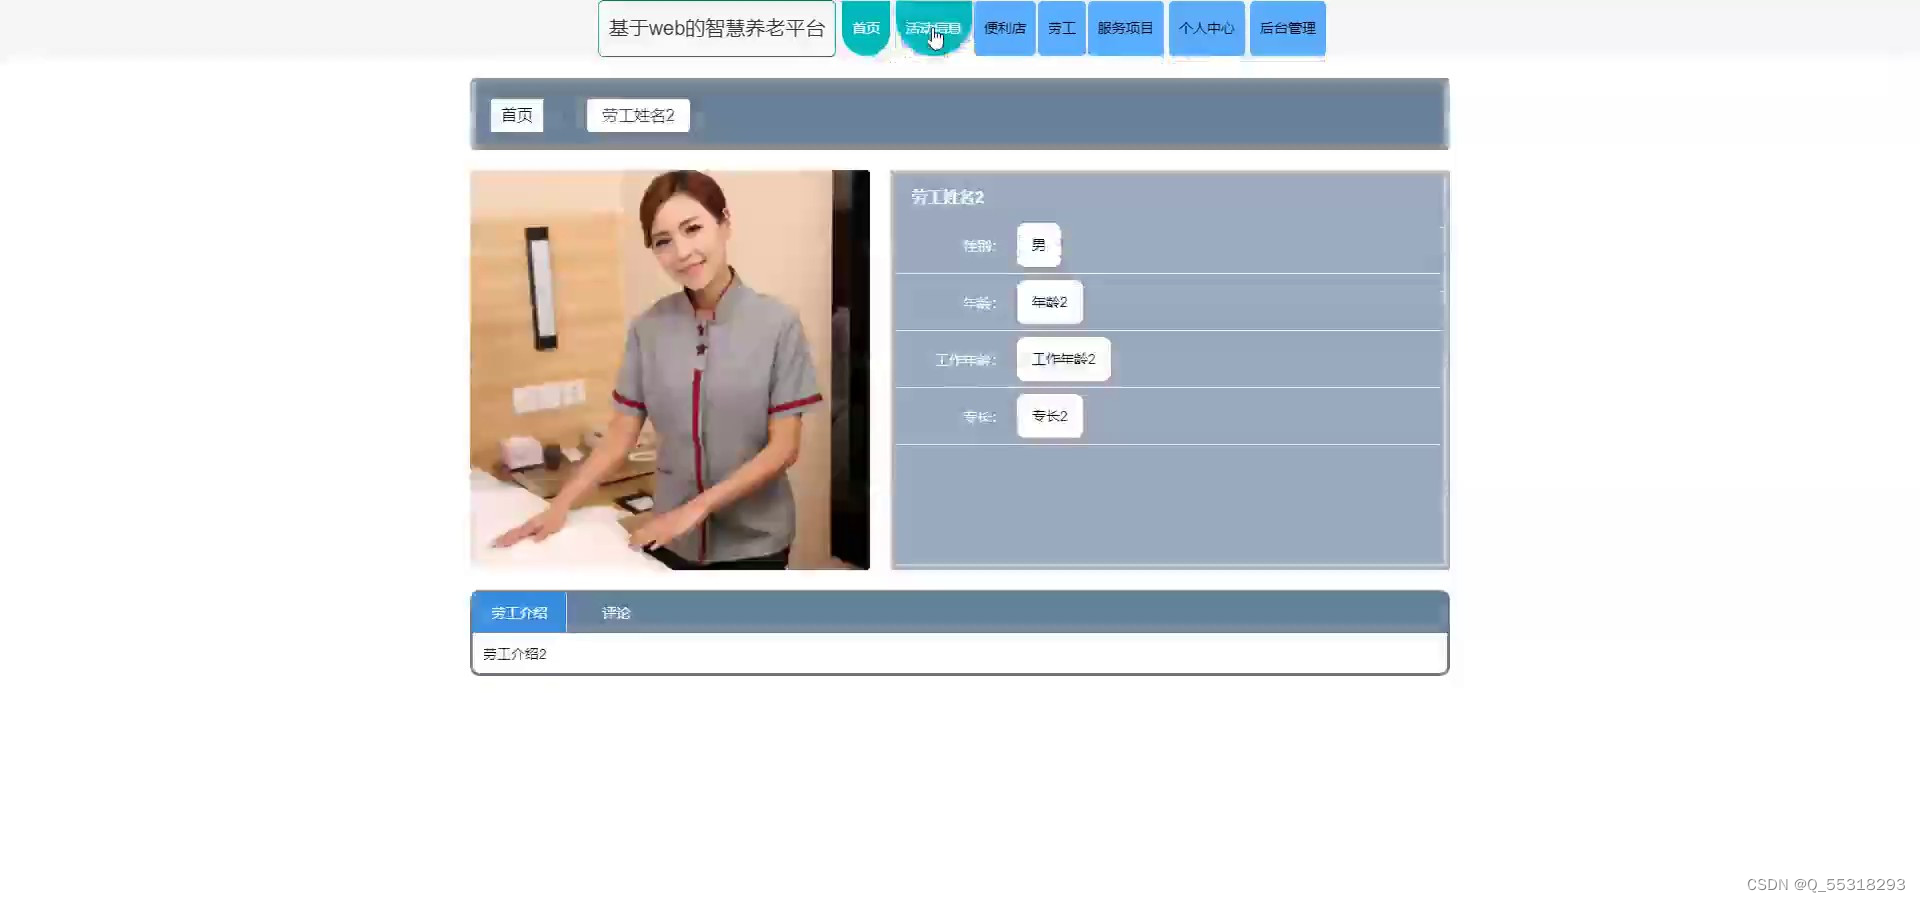Click the 劳工介绍2 description text
Viewport: 1920px width, 902px height.
[x=515, y=654]
